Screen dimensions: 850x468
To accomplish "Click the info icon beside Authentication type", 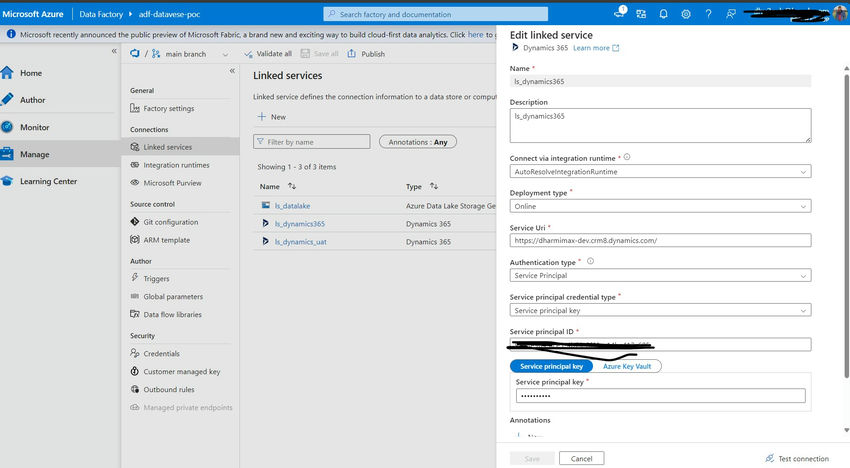I will 590,261.
